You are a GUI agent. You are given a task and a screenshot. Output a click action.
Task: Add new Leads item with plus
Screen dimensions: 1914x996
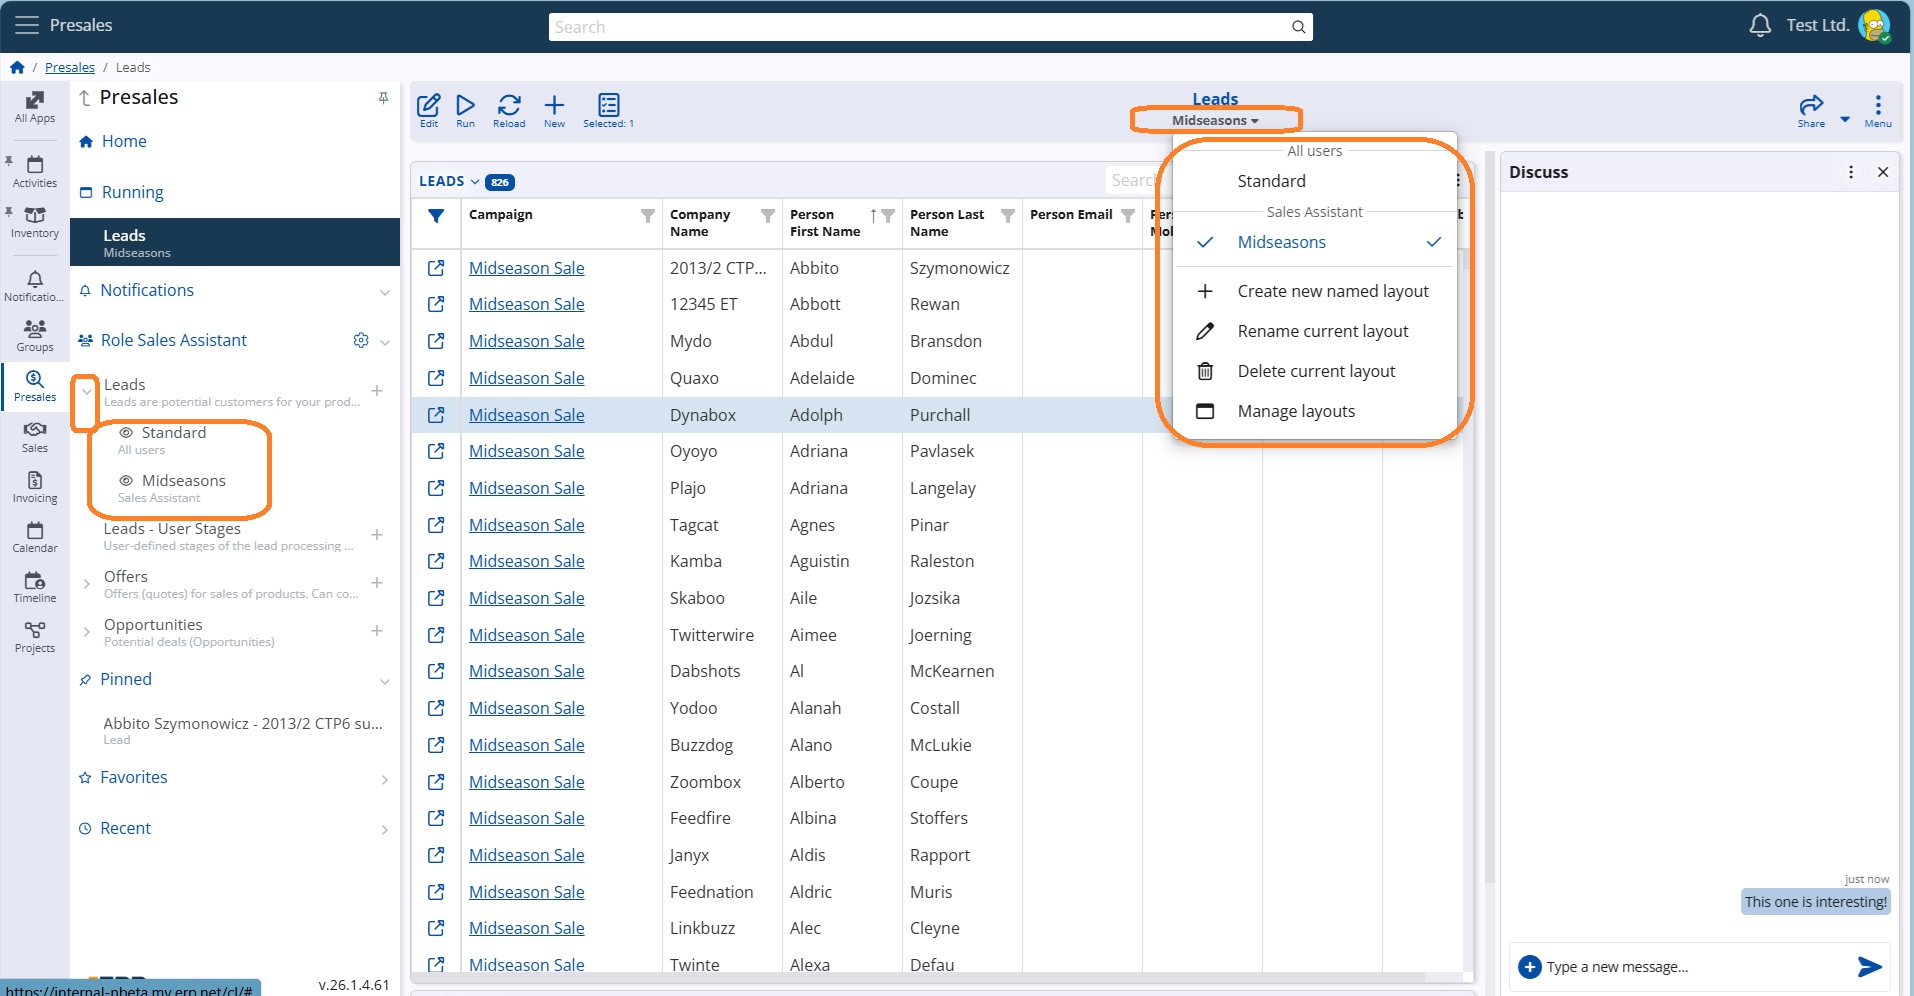pos(377,391)
